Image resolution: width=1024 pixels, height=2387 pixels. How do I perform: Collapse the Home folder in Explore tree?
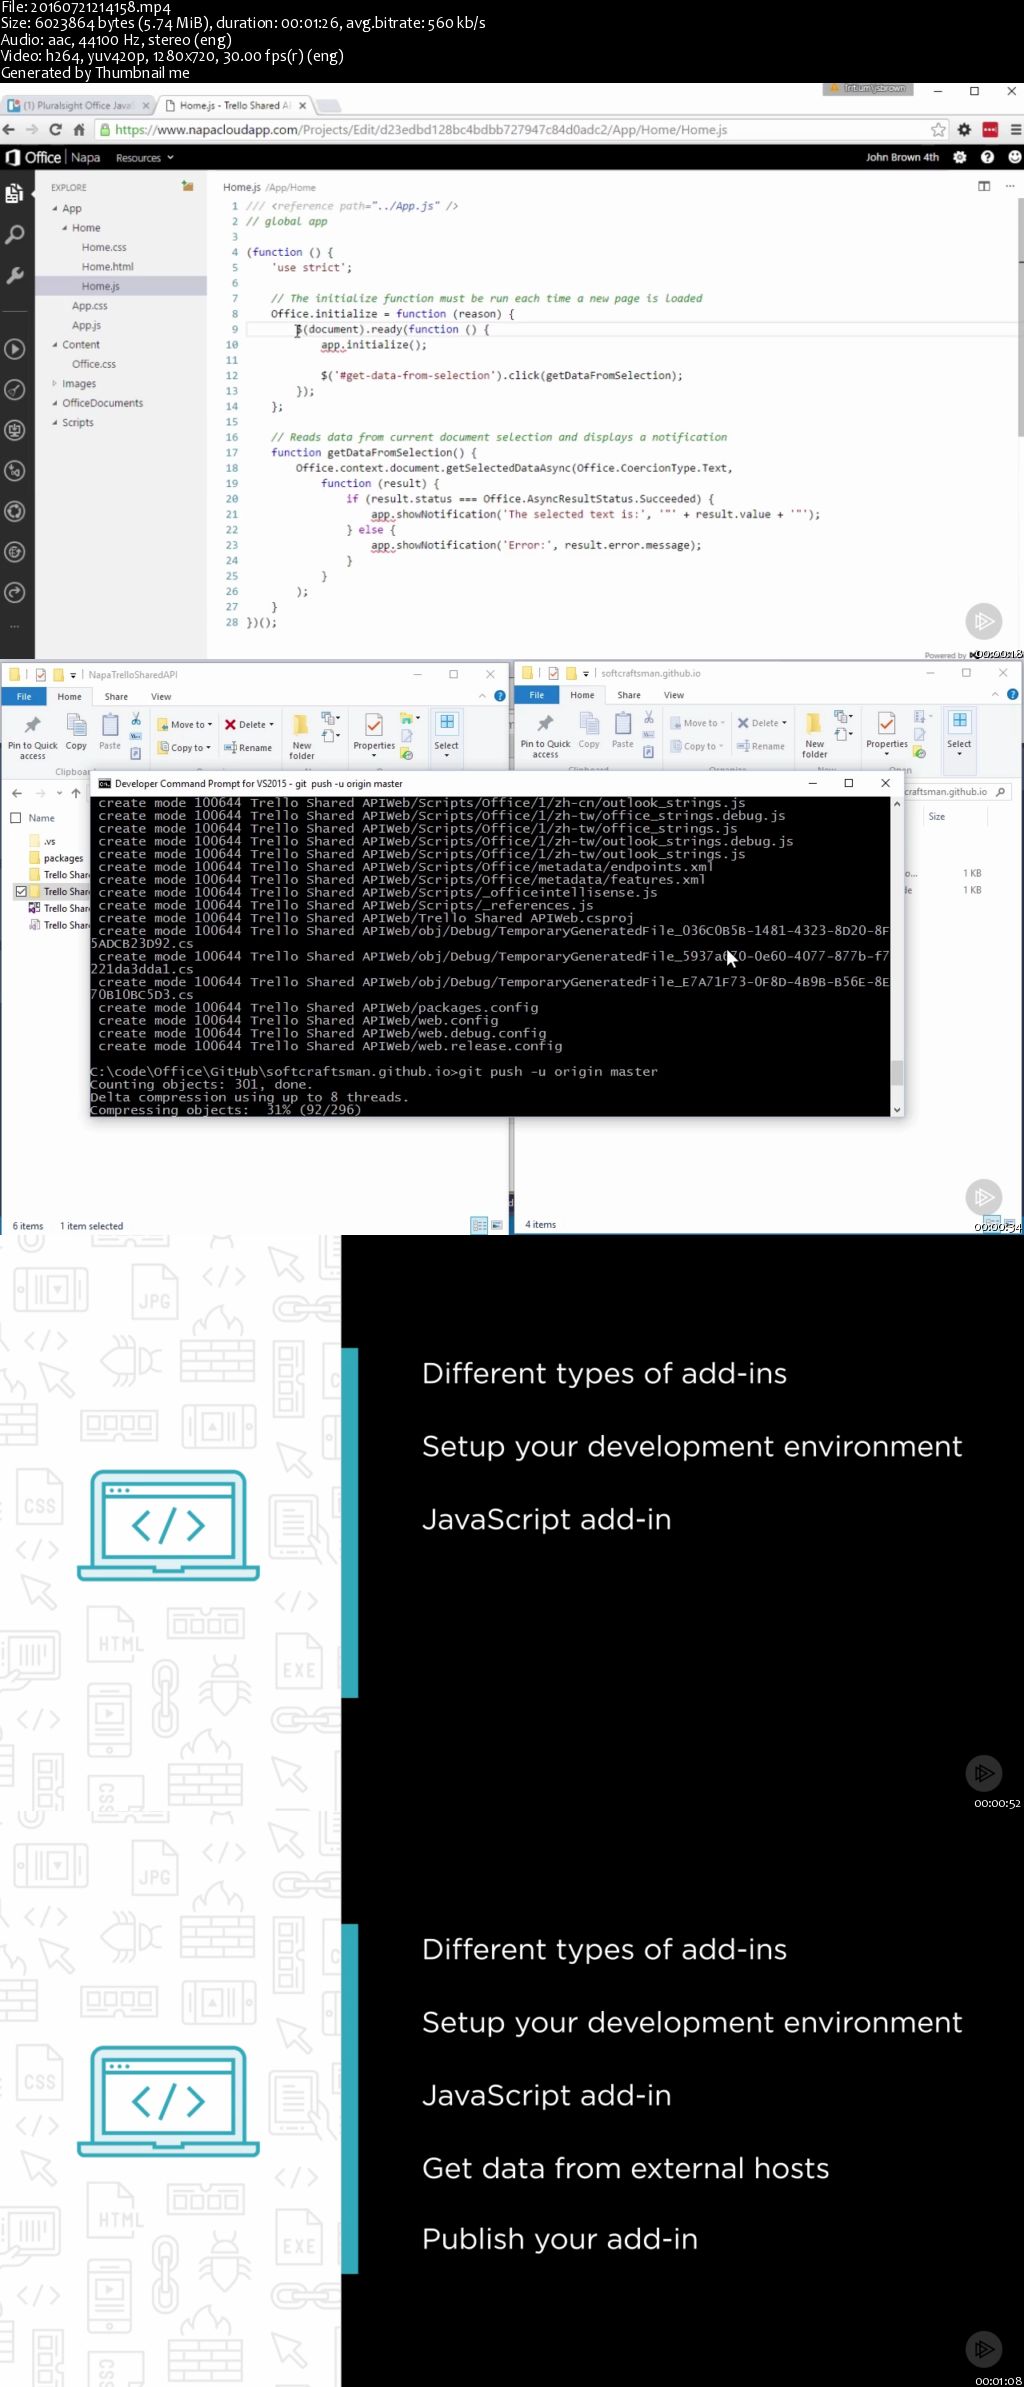click(65, 228)
